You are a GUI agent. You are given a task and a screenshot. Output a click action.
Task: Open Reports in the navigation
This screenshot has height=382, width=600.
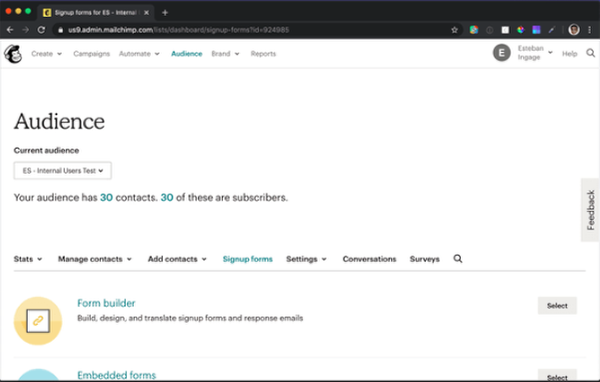click(x=263, y=54)
